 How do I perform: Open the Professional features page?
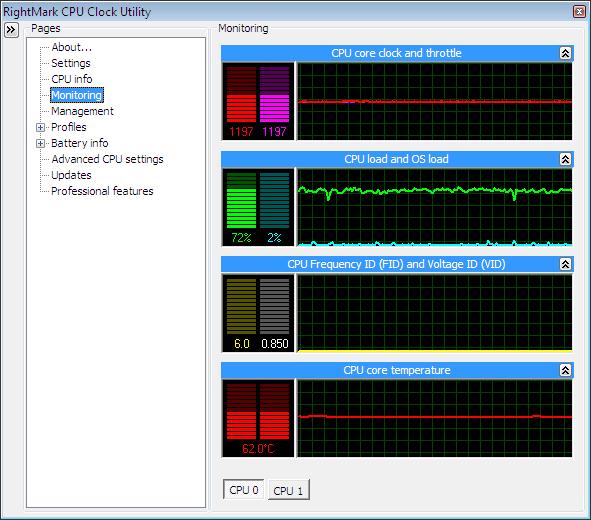coord(102,191)
